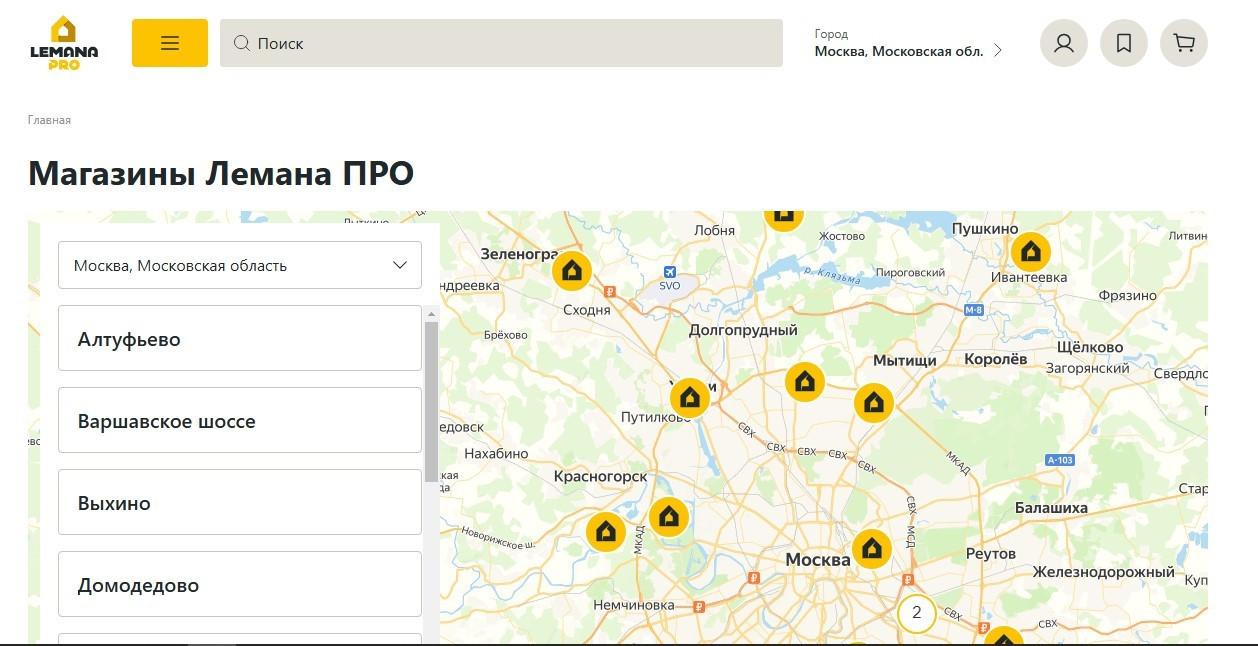
Task: Change city via Москва, Московская обл. selector
Action: coord(898,50)
